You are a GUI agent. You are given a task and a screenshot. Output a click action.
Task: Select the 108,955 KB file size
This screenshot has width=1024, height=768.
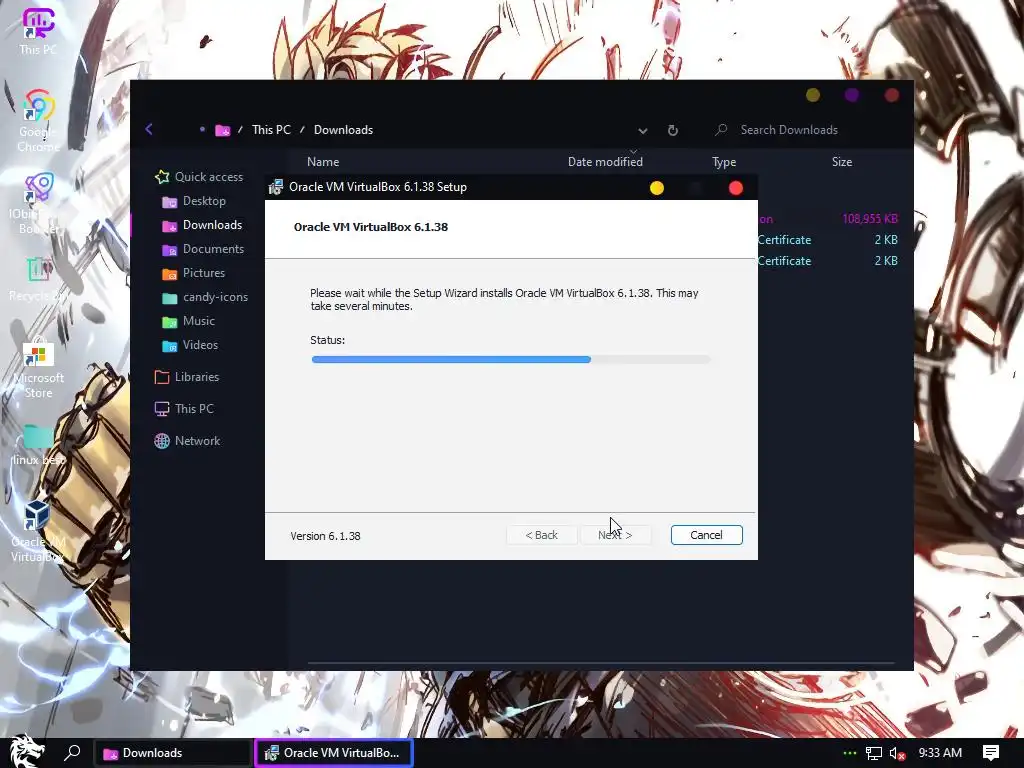pyautogui.click(x=870, y=219)
